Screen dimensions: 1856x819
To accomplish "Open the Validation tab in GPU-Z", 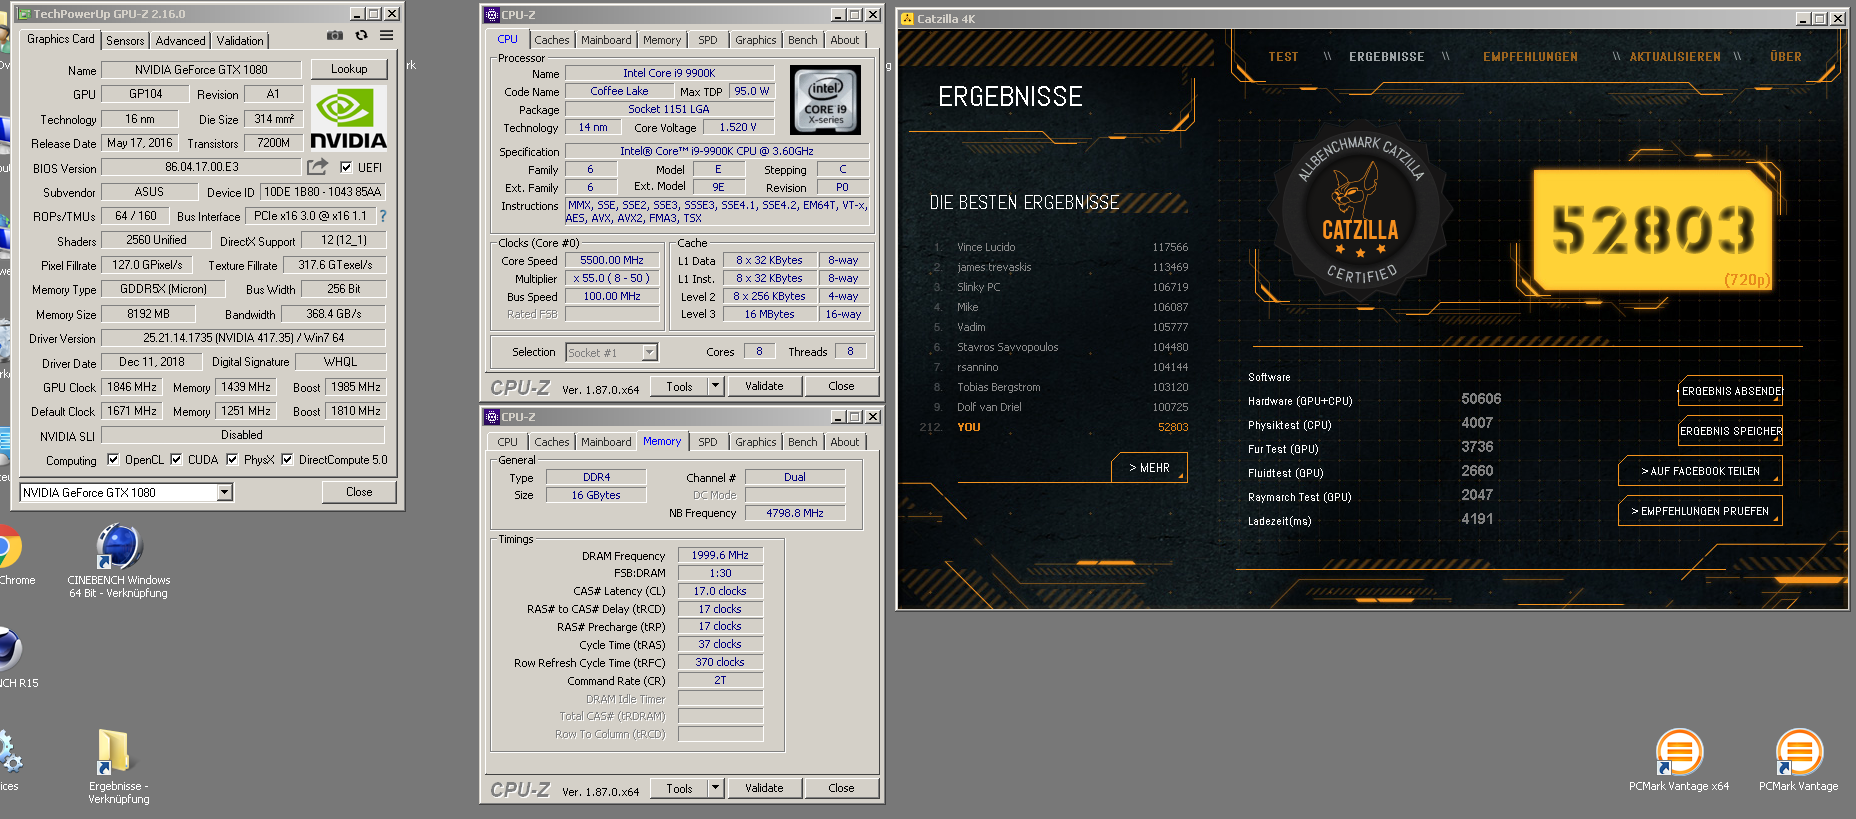I will (240, 41).
